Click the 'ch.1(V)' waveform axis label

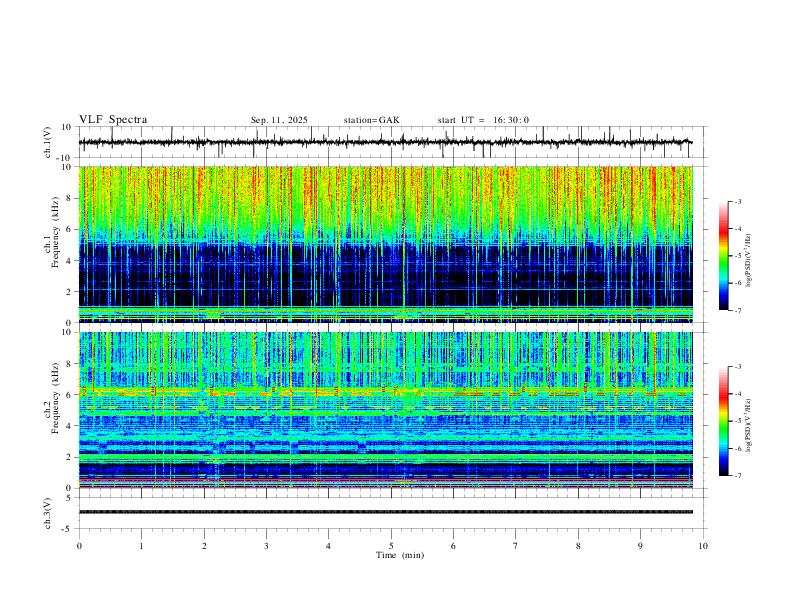pos(48,142)
